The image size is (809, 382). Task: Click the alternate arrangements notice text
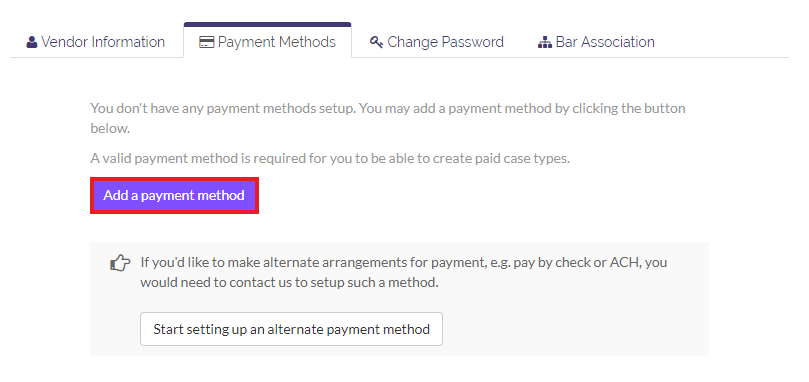pos(403,272)
